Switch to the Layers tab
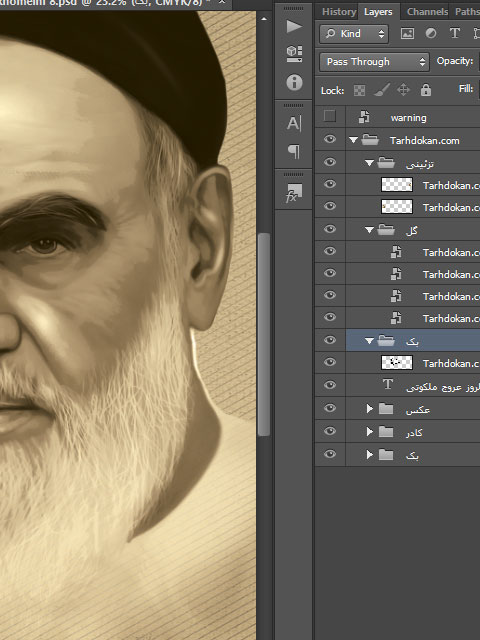The image size is (480, 640). pyautogui.click(x=378, y=12)
